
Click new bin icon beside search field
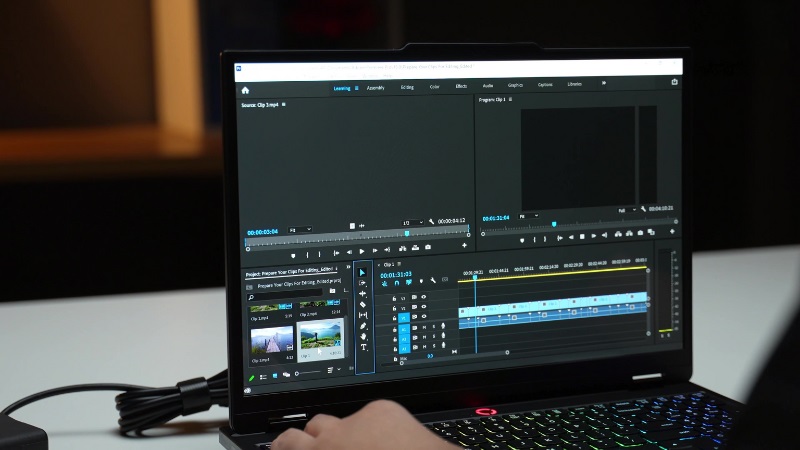(333, 291)
